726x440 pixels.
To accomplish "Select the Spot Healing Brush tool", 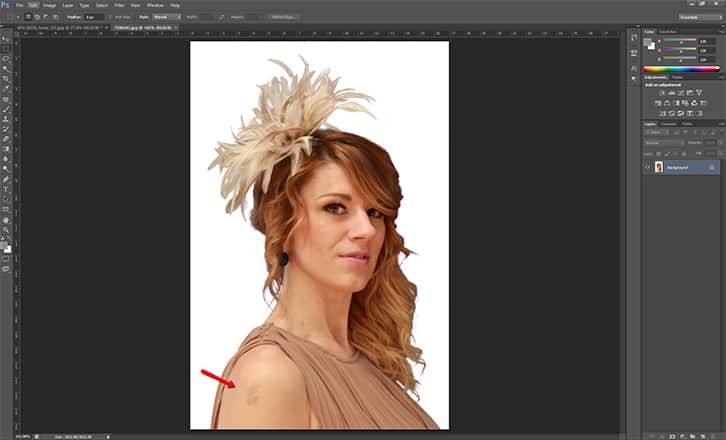I will [6, 100].
